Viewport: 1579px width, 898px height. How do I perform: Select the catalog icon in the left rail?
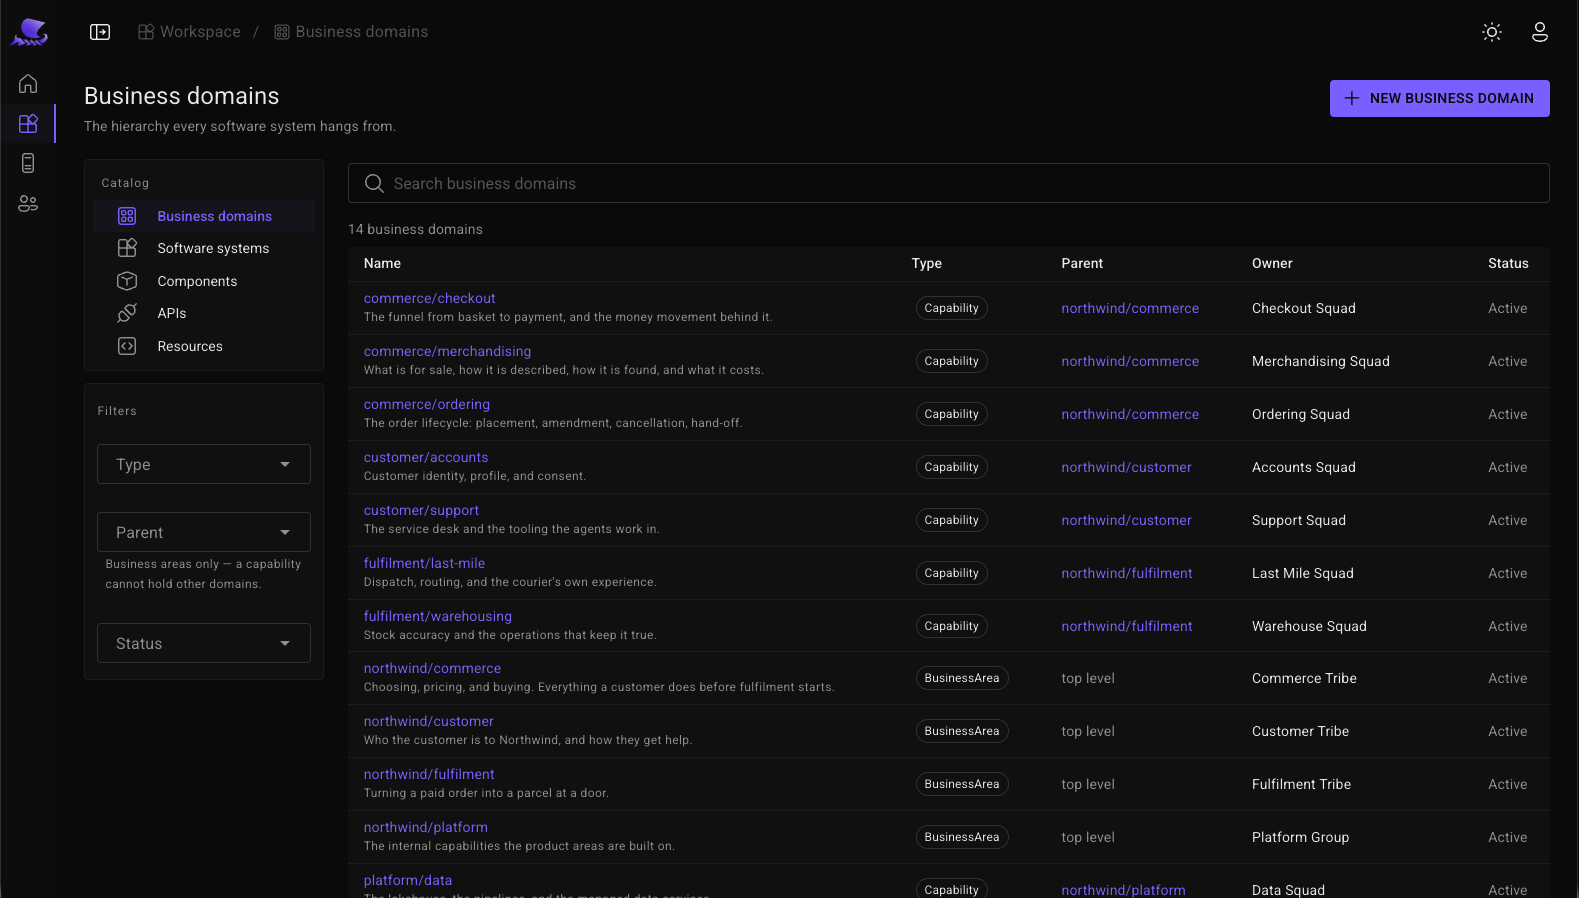[x=28, y=124]
